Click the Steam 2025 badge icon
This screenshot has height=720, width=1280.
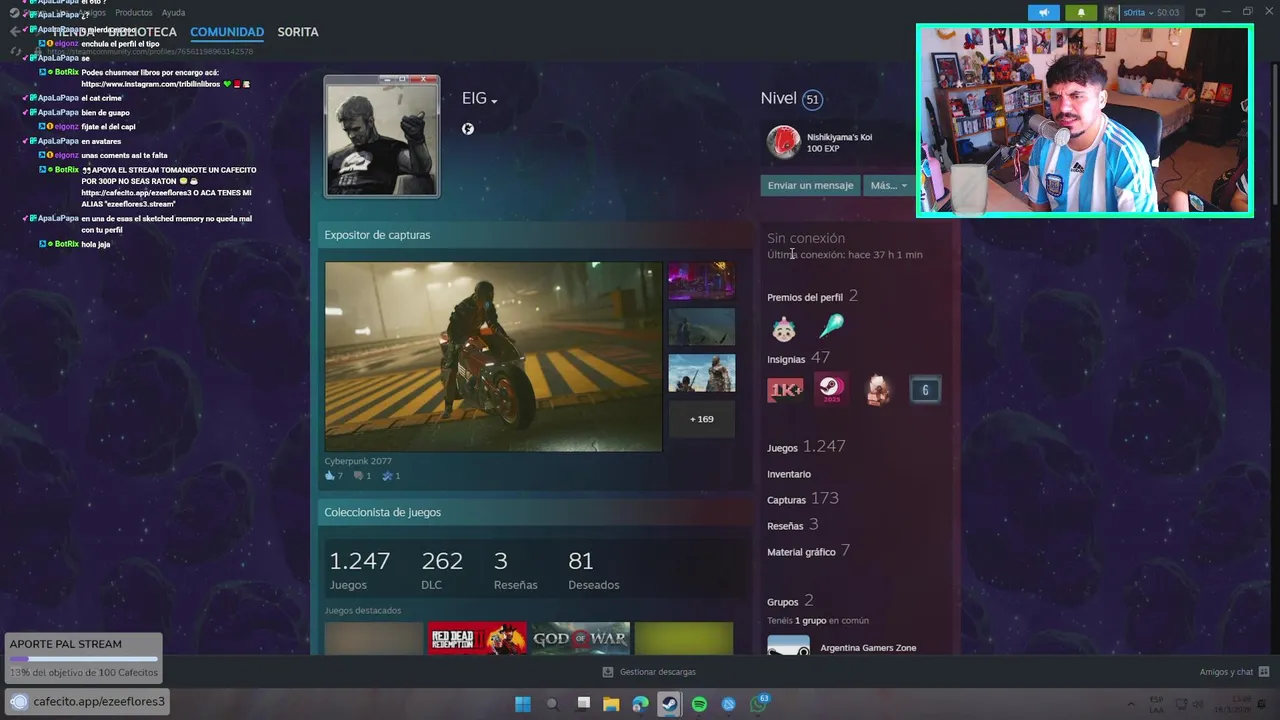(x=831, y=390)
